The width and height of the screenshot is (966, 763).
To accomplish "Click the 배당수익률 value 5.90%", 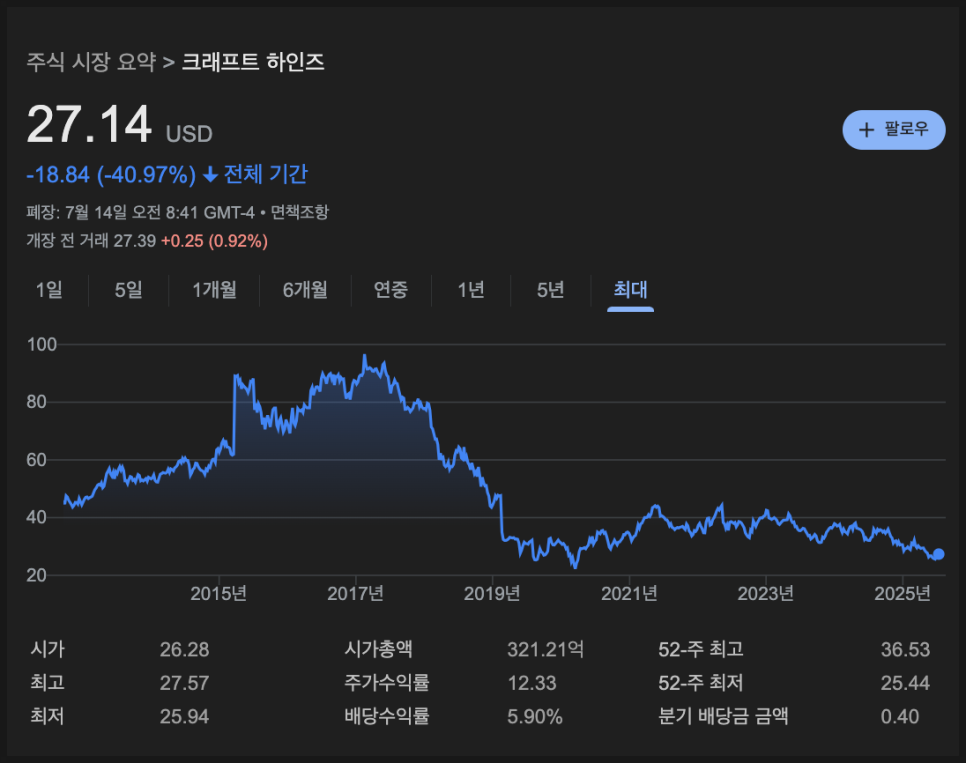I will click(535, 717).
